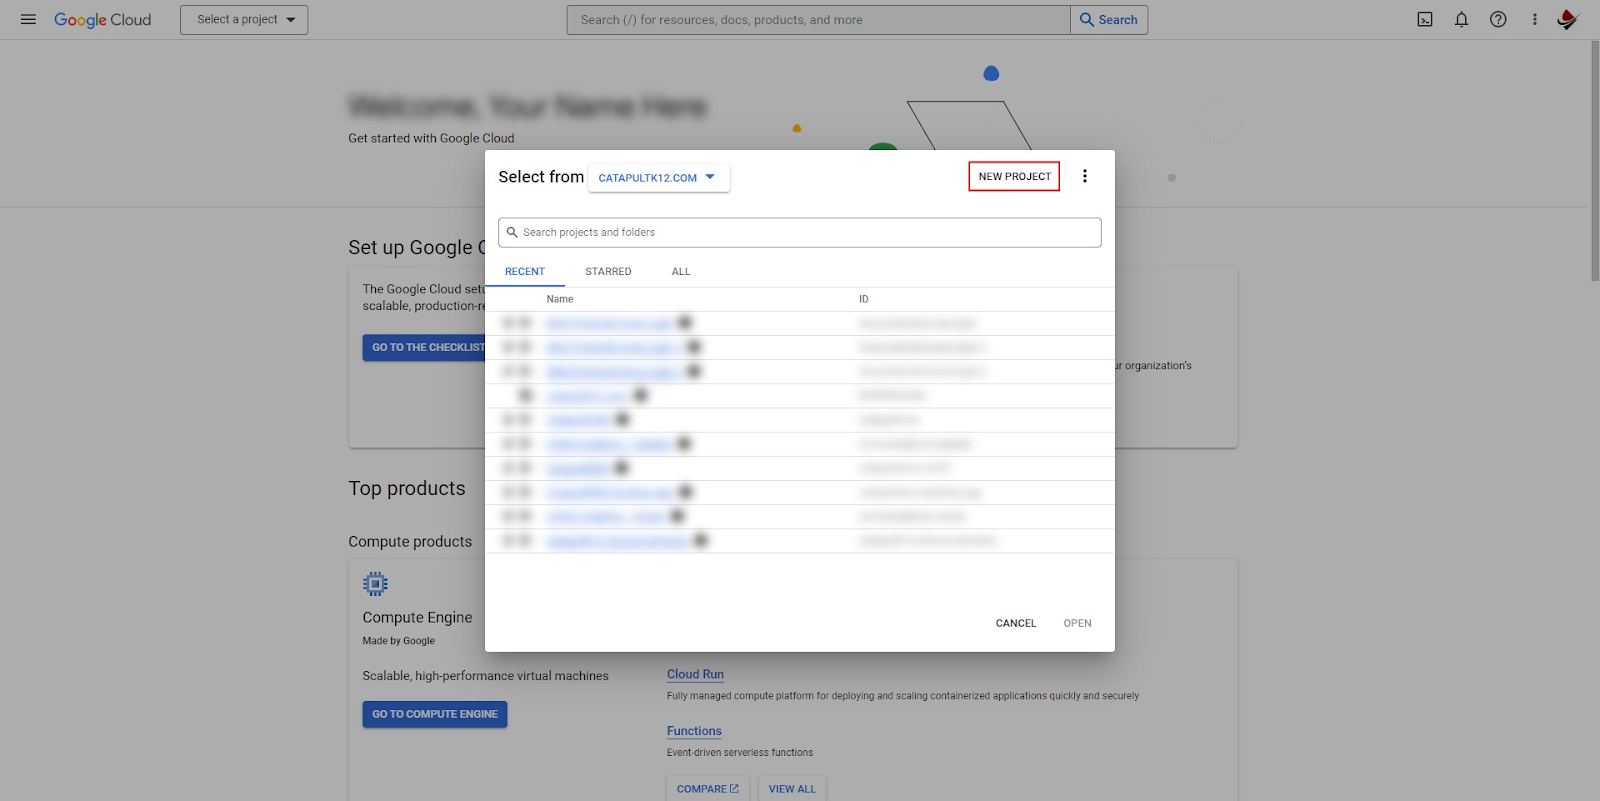The width and height of the screenshot is (1600, 801).
Task: Click the NEW PROJECT button
Action: click(1015, 176)
